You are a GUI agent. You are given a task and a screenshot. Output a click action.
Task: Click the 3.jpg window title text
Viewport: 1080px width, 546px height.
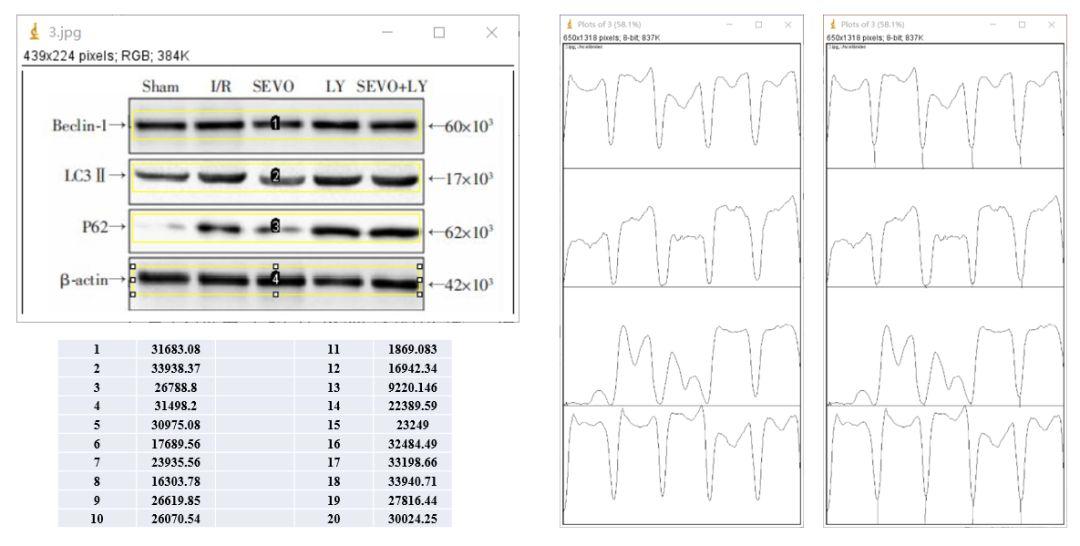pos(64,32)
